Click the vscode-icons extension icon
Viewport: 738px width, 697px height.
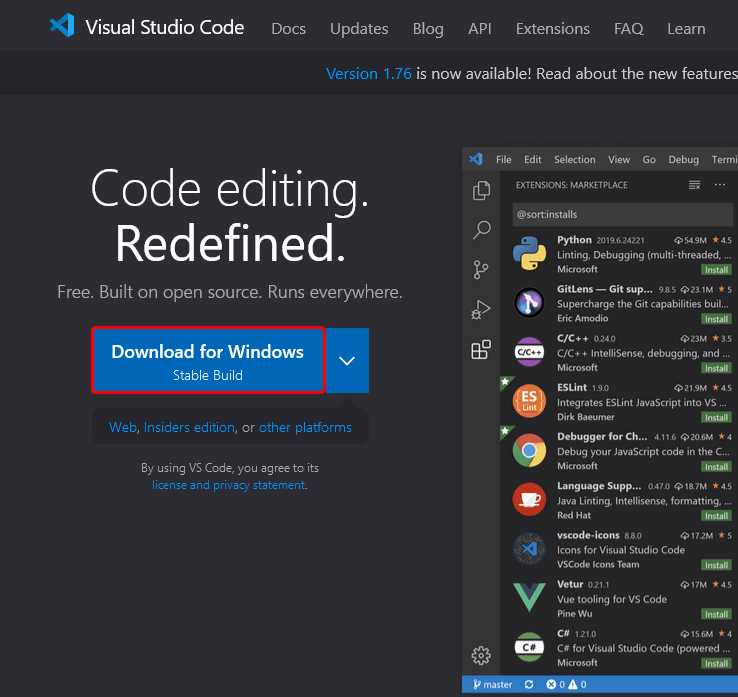[529, 549]
